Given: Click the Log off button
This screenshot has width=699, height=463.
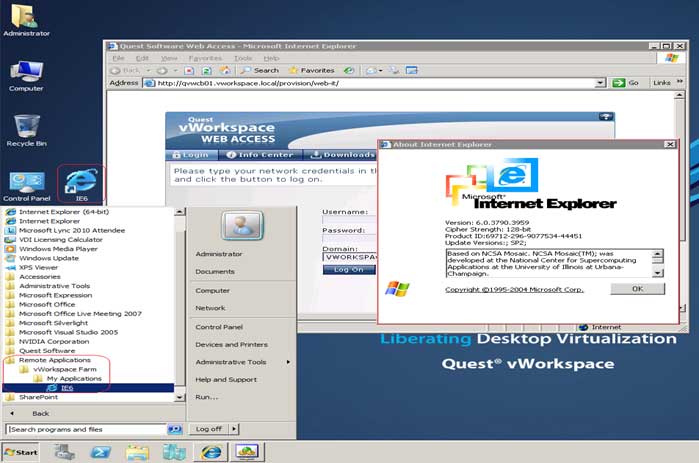Looking at the screenshot, I should point(209,429).
